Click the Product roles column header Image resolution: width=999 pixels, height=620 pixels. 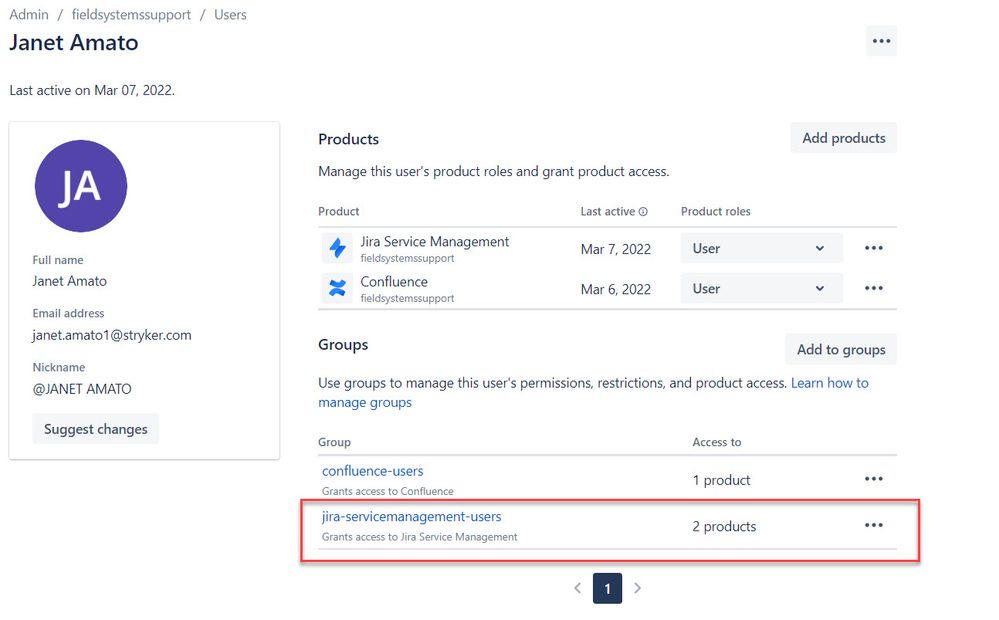click(x=715, y=212)
